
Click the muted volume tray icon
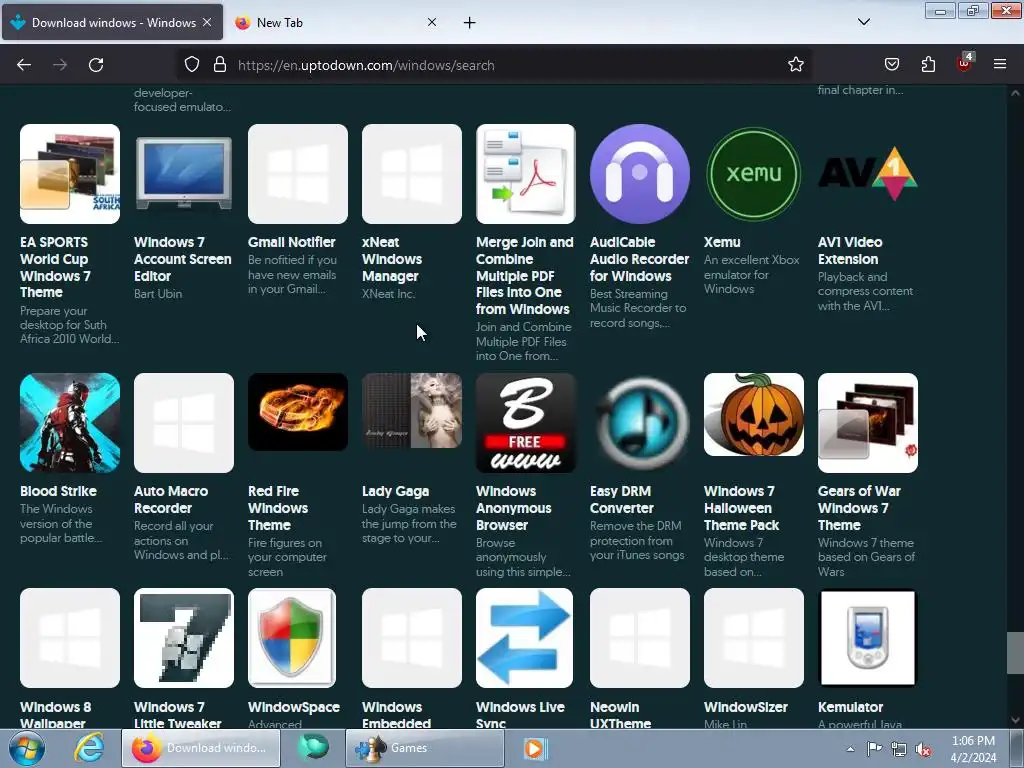pos(923,749)
